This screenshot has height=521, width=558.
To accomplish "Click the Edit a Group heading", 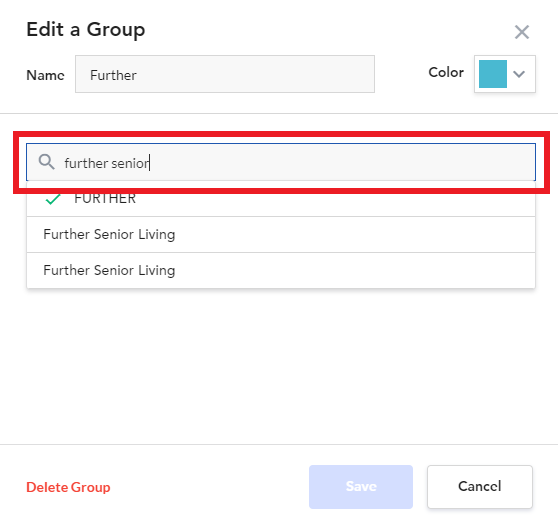I will pyautogui.click(x=86, y=30).
